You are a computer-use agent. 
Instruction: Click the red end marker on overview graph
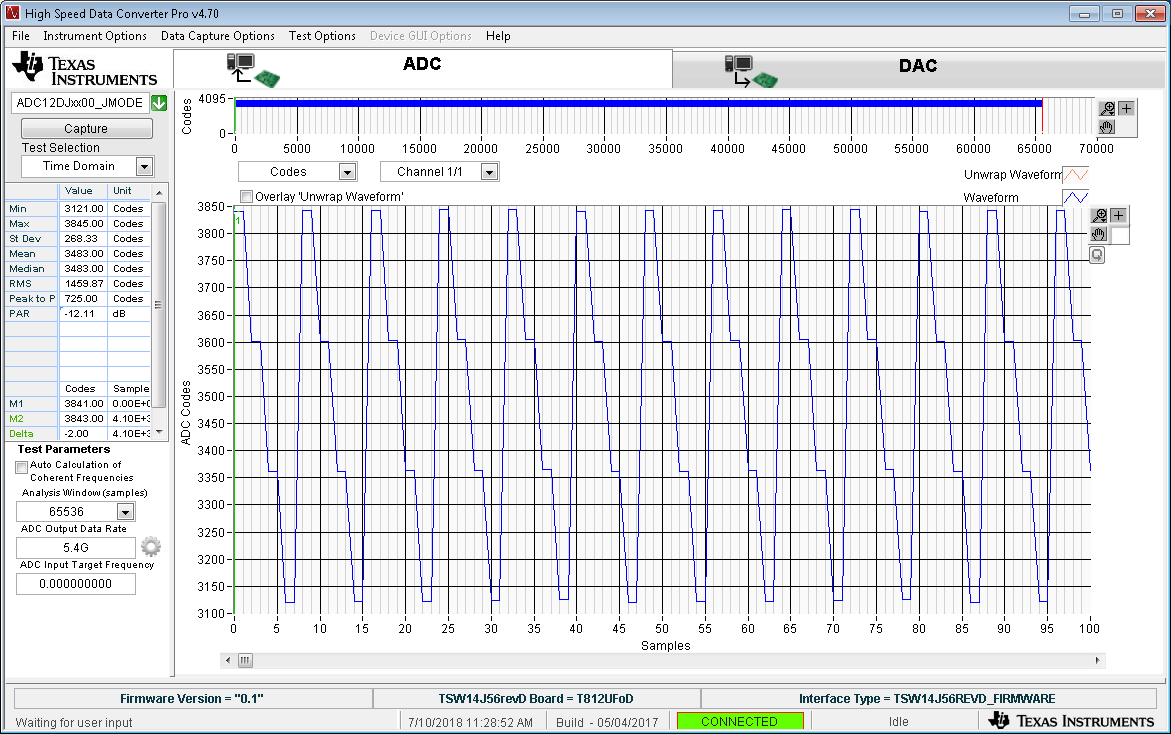(x=1042, y=116)
